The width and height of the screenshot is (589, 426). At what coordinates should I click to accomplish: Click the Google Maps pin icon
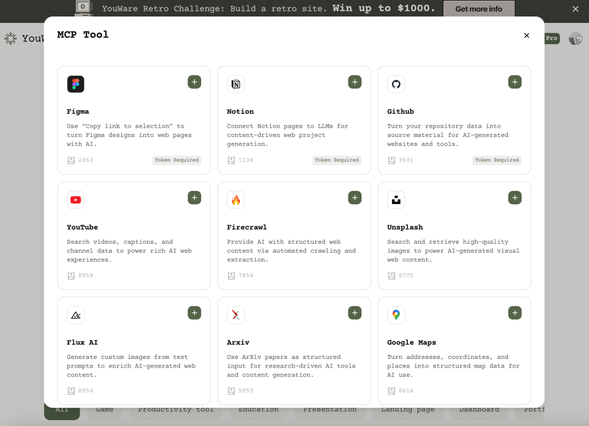(396, 315)
